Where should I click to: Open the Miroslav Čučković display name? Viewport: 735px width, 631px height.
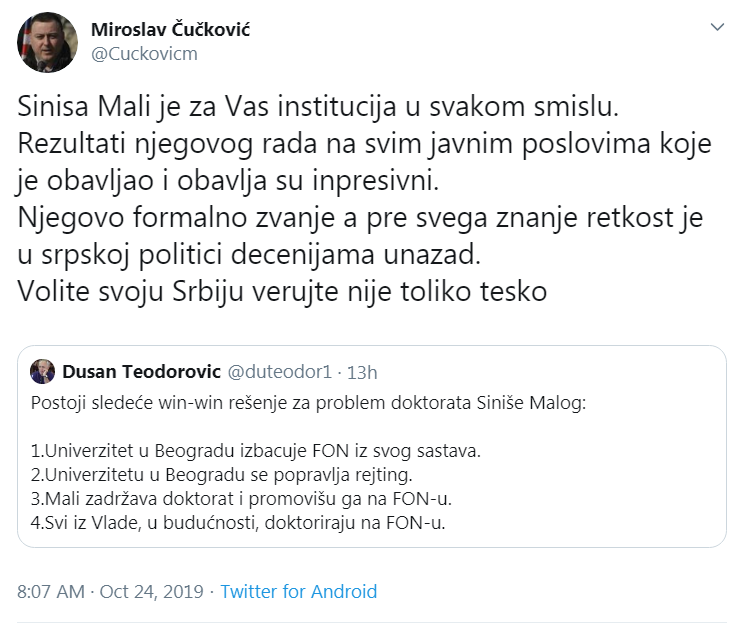click(170, 29)
